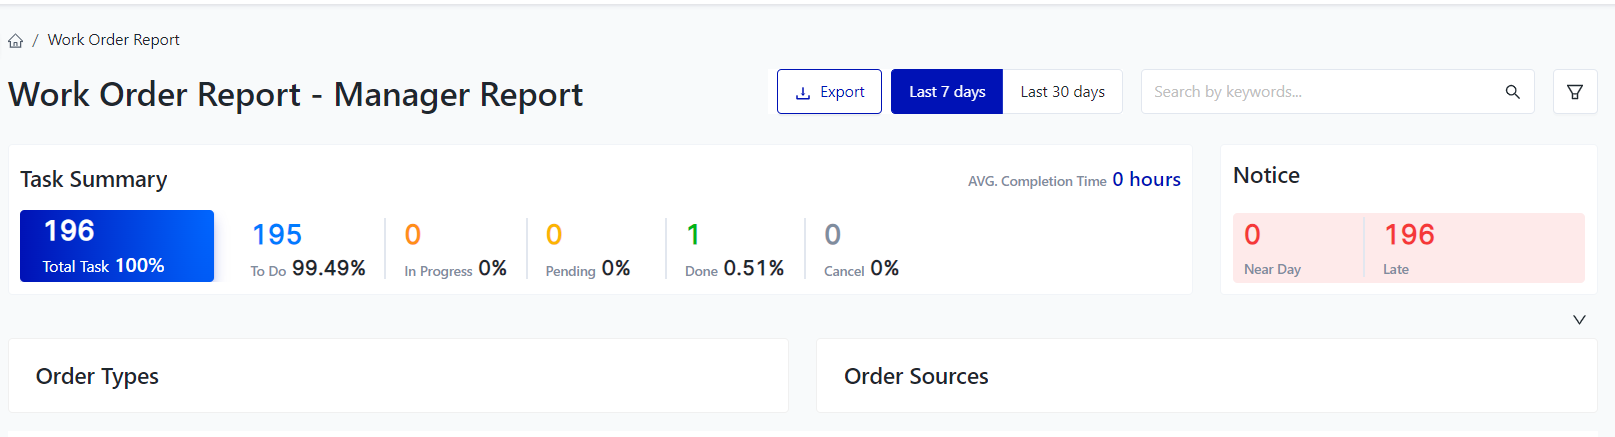The width and height of the screenshot is (1615, 437).
Task: Click the Cancel 0 count
Action: tap(832, 235)
